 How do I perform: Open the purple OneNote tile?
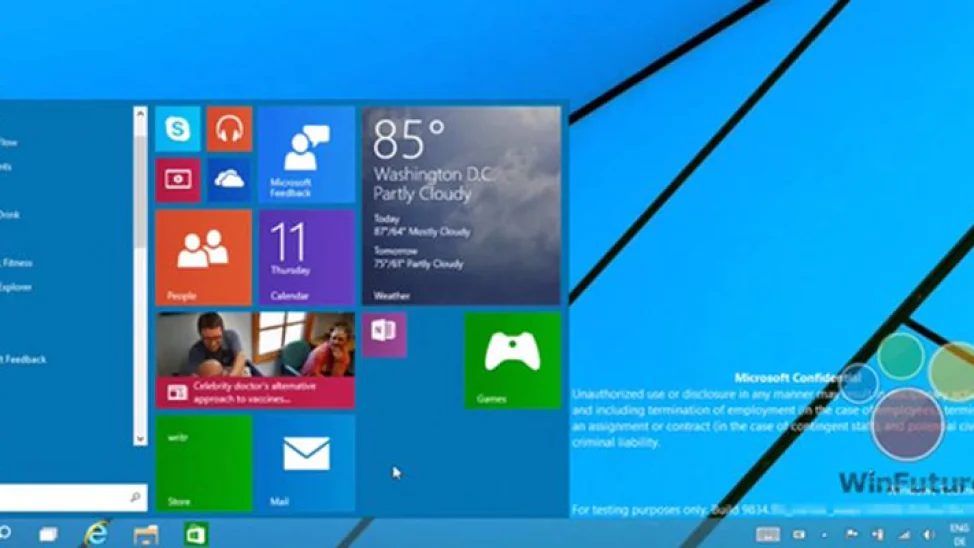click(x=384, y=334)
